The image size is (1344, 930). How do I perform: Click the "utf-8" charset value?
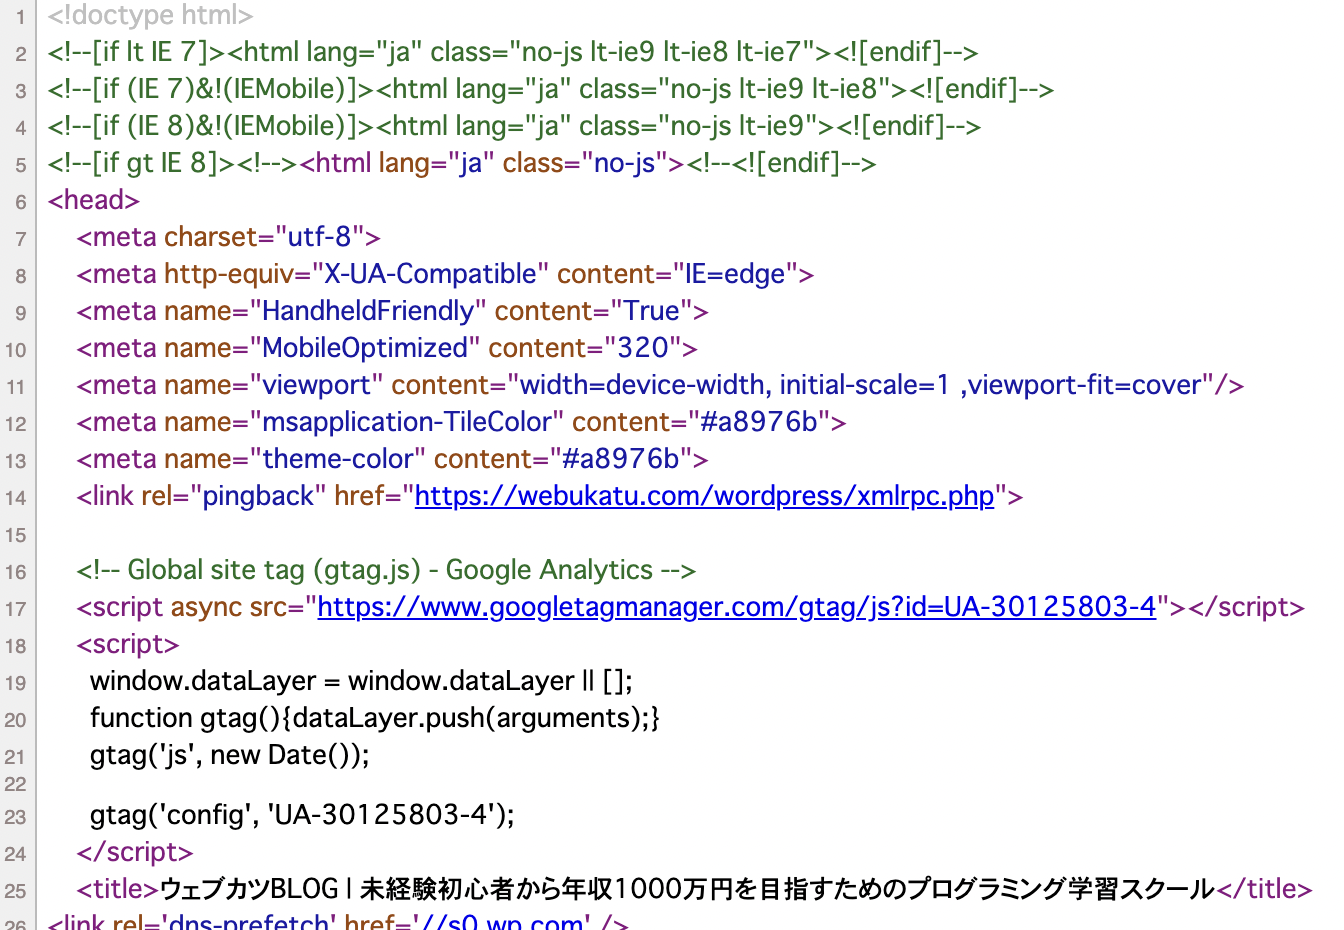pos(319,237)
